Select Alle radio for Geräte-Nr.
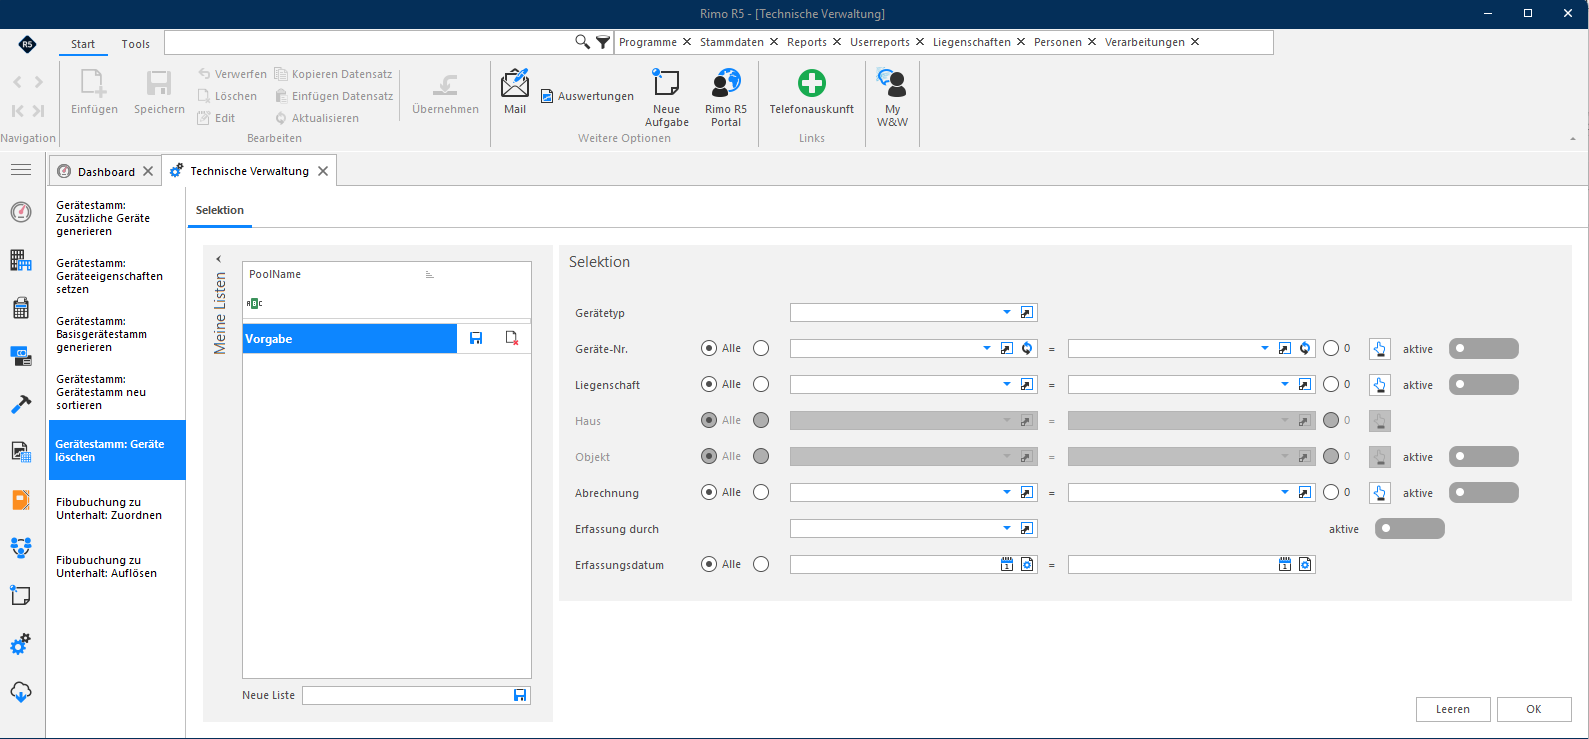Viewport: 1589px width, 739px height. pos(709,349)
